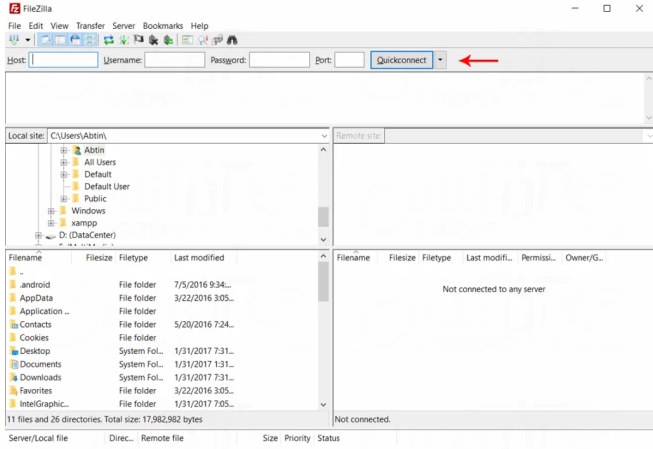
Task: Sort local files by Last modified column
Action: click(x=199, y=258)
